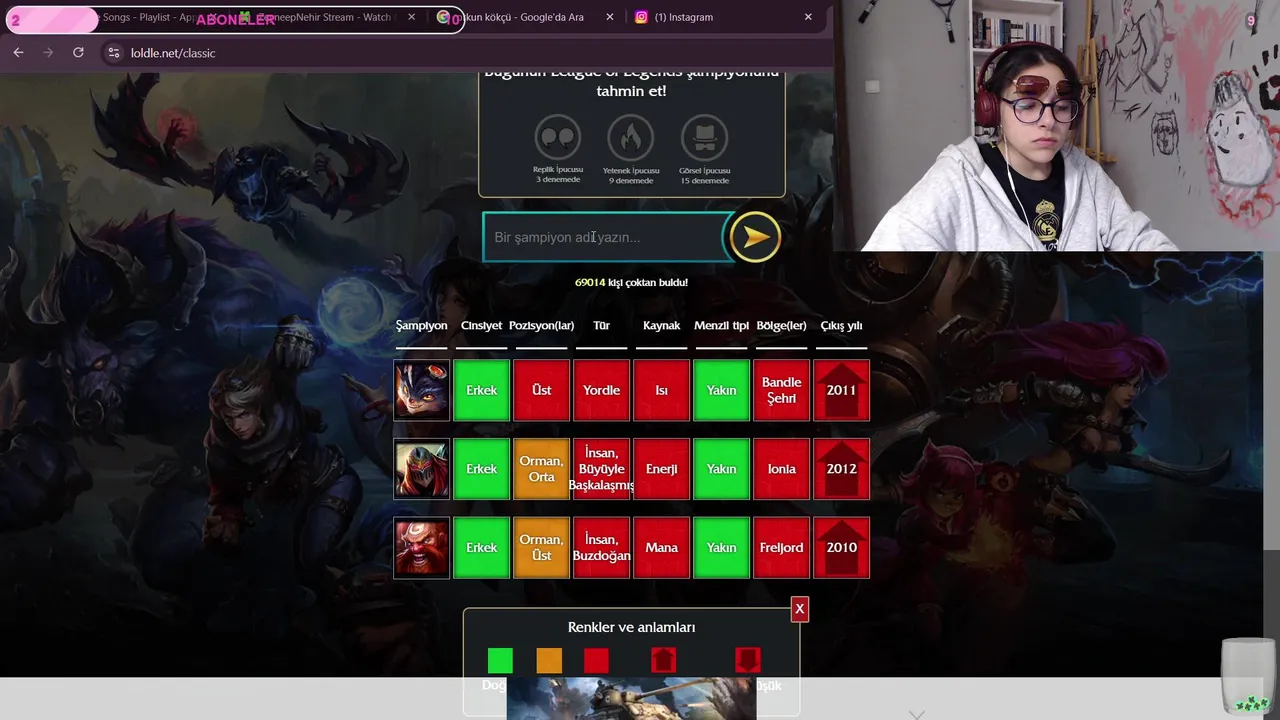Click the Zed champion portrait
The image size is (1280, 720).
[x=421, y=469]
